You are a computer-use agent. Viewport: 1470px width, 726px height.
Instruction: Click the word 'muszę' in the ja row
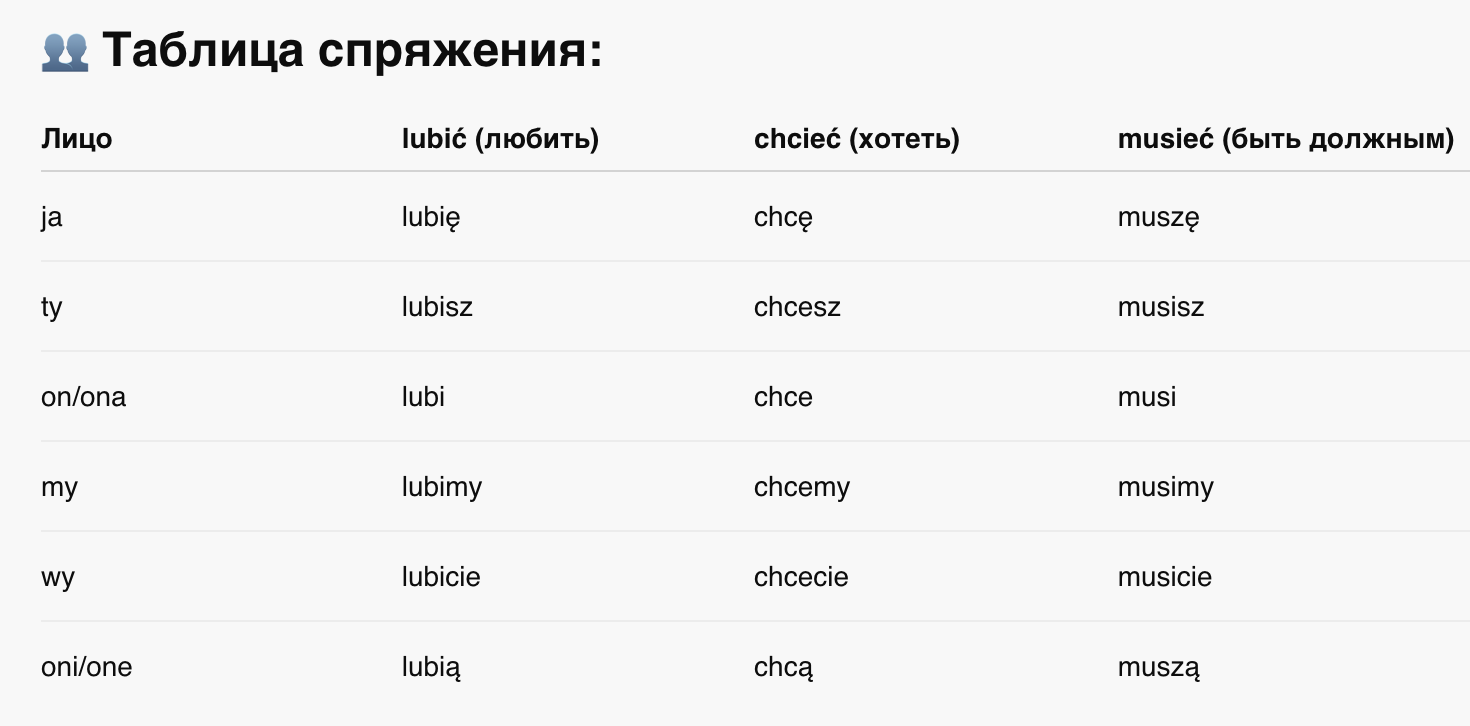pos(1158,217)
